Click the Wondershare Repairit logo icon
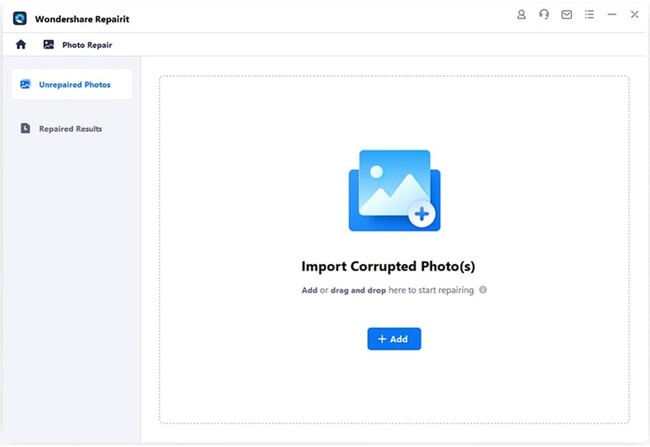Screen dimensions: 650x447 [19, 19]
